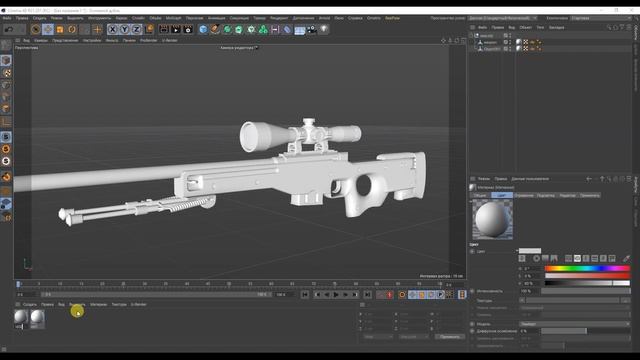
Task: Click the Apply button in coordinates panel
Action: tap(449, 337)
